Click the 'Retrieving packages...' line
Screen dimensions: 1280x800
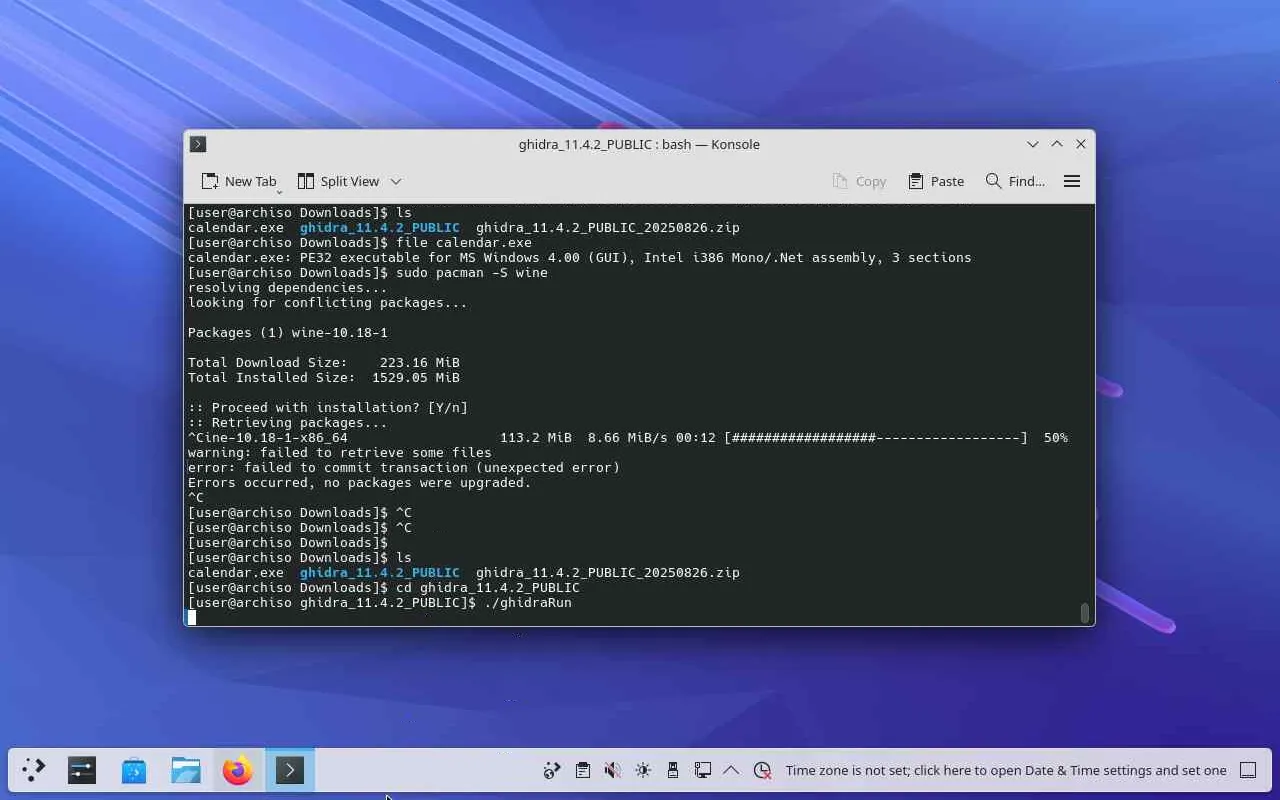[288, 423]
